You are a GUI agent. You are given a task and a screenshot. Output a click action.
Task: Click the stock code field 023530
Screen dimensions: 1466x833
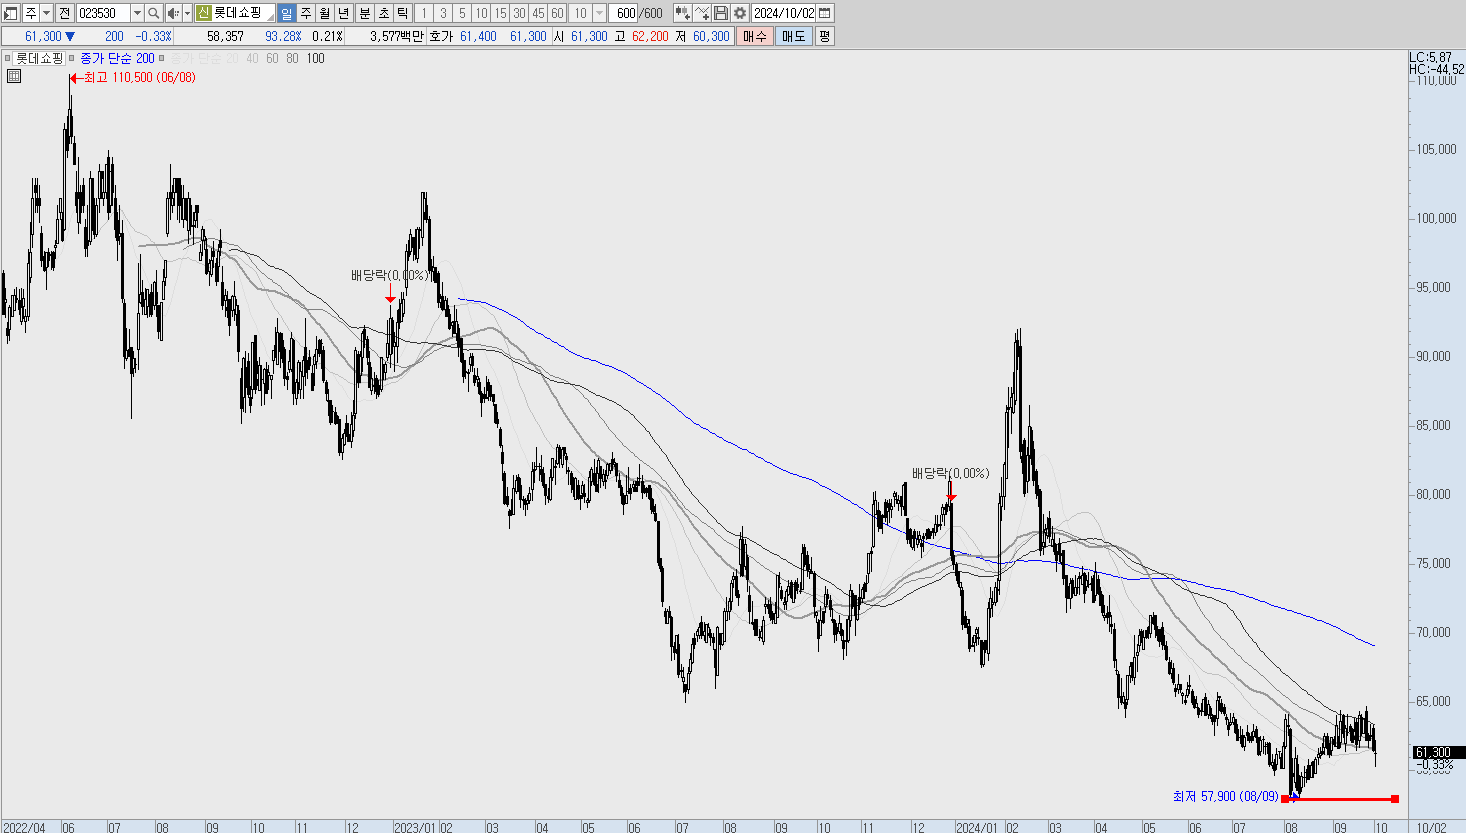tap(103, 13)
